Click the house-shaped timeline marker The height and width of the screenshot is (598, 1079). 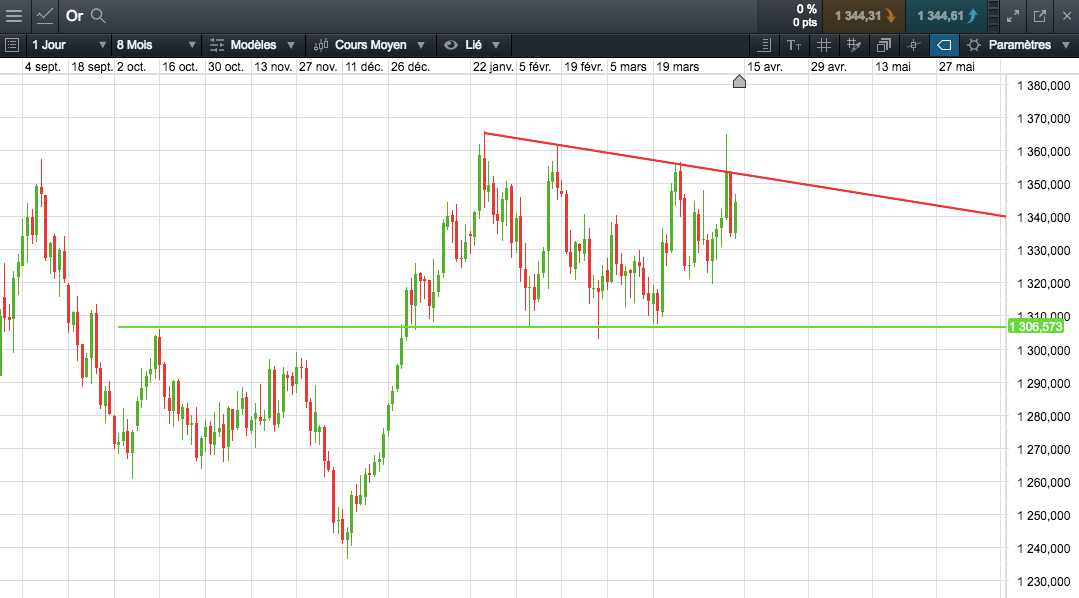click(x=739, y=82)
